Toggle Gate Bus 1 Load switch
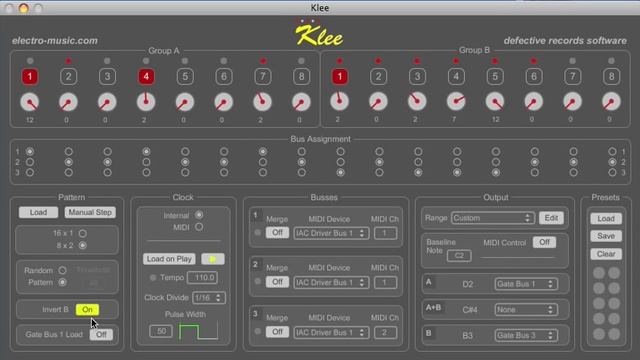The image size is (640, 360). (101, 334)
